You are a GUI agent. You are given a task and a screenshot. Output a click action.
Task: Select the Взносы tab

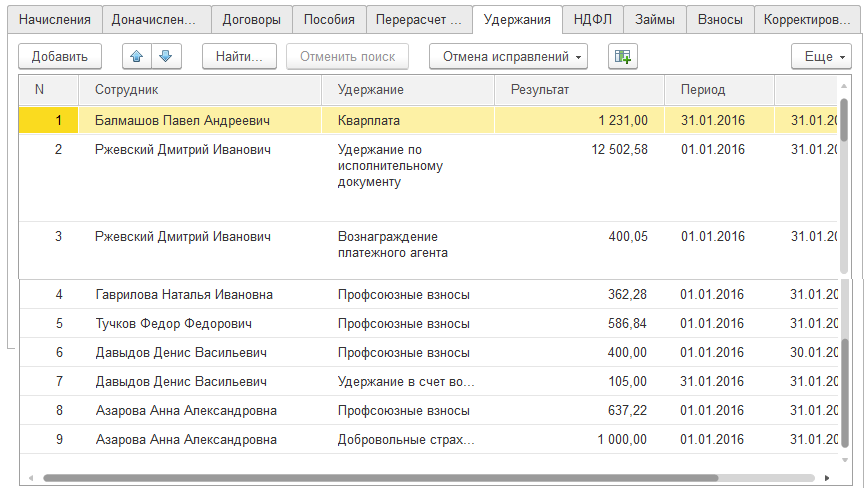click(719, 19)
